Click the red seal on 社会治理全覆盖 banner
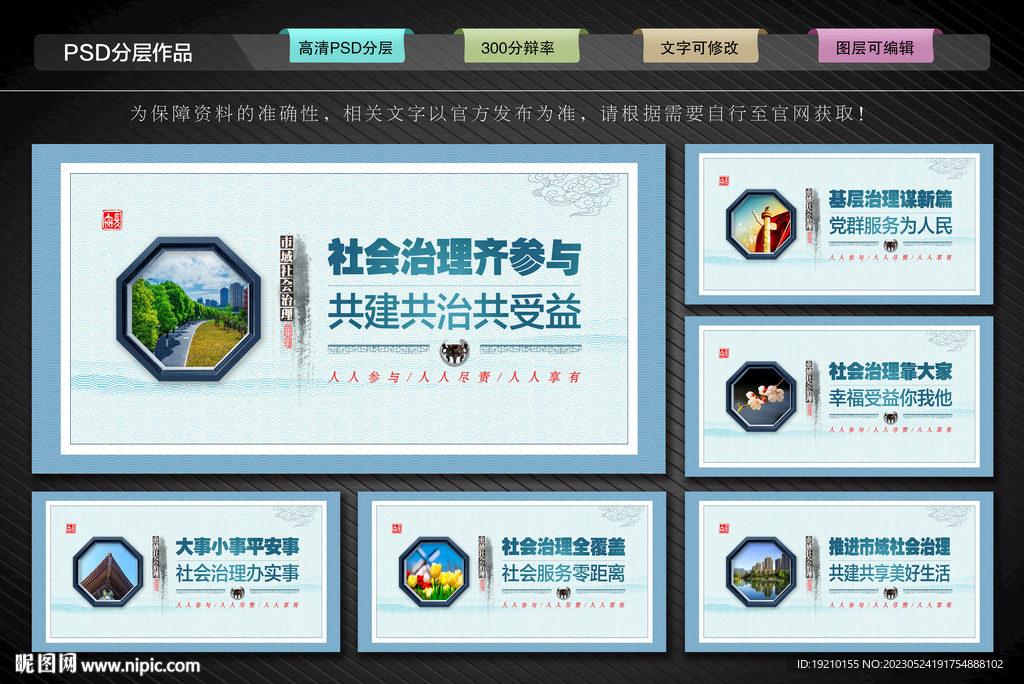 [396, 529]
